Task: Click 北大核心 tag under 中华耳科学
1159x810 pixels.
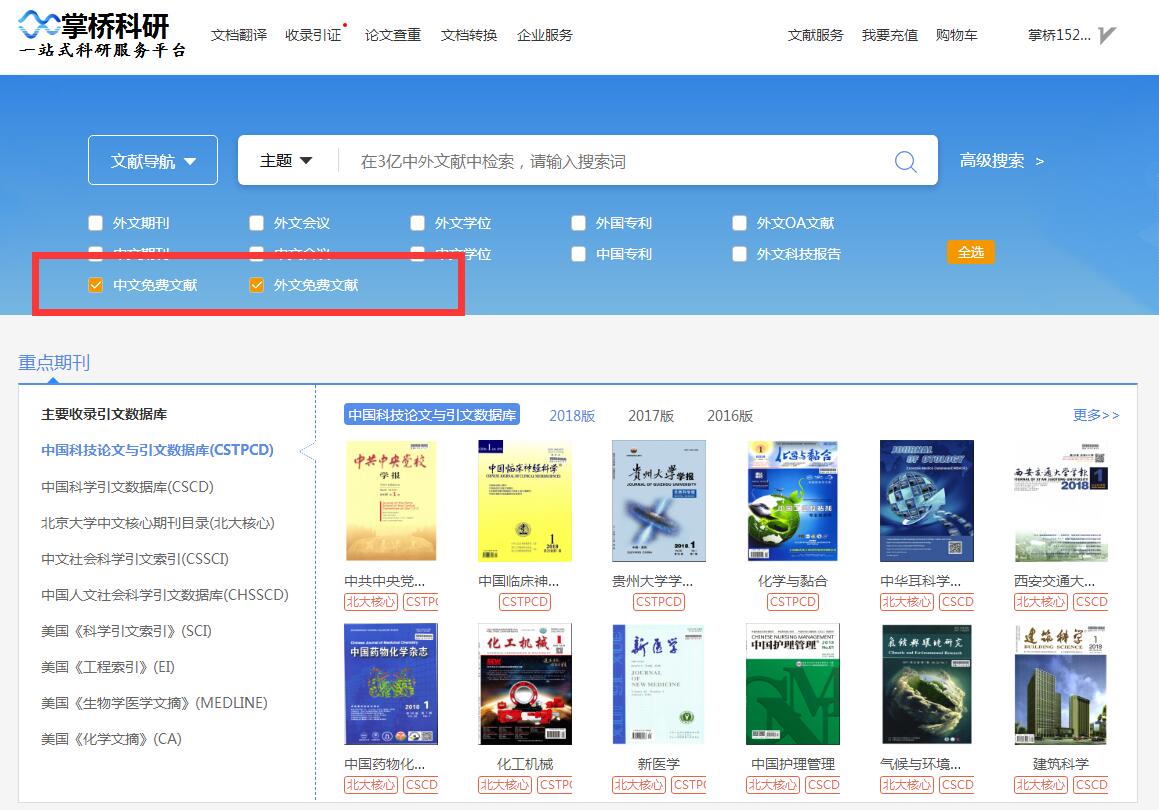Action: [907, 602]
